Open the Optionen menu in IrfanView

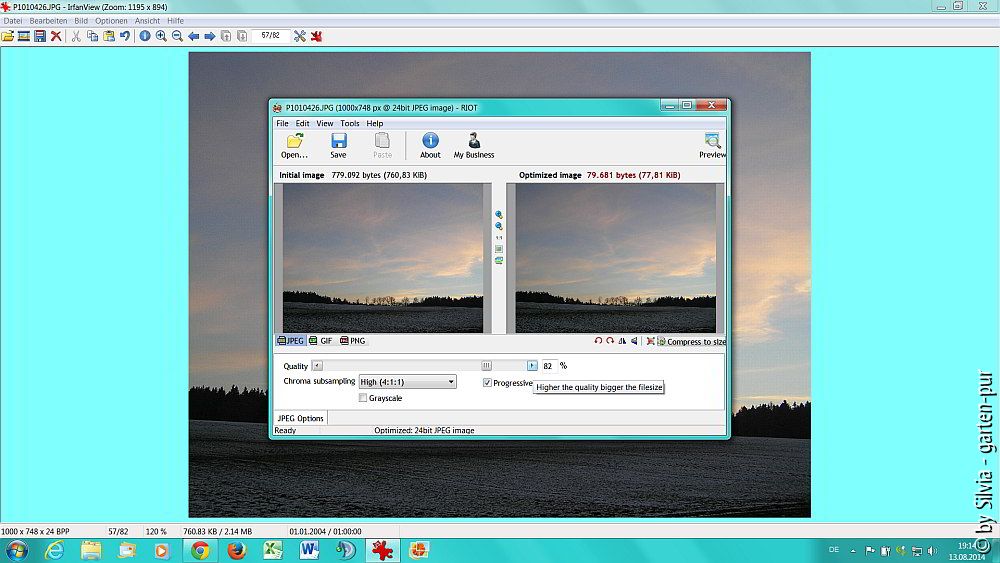pos(111,20)
